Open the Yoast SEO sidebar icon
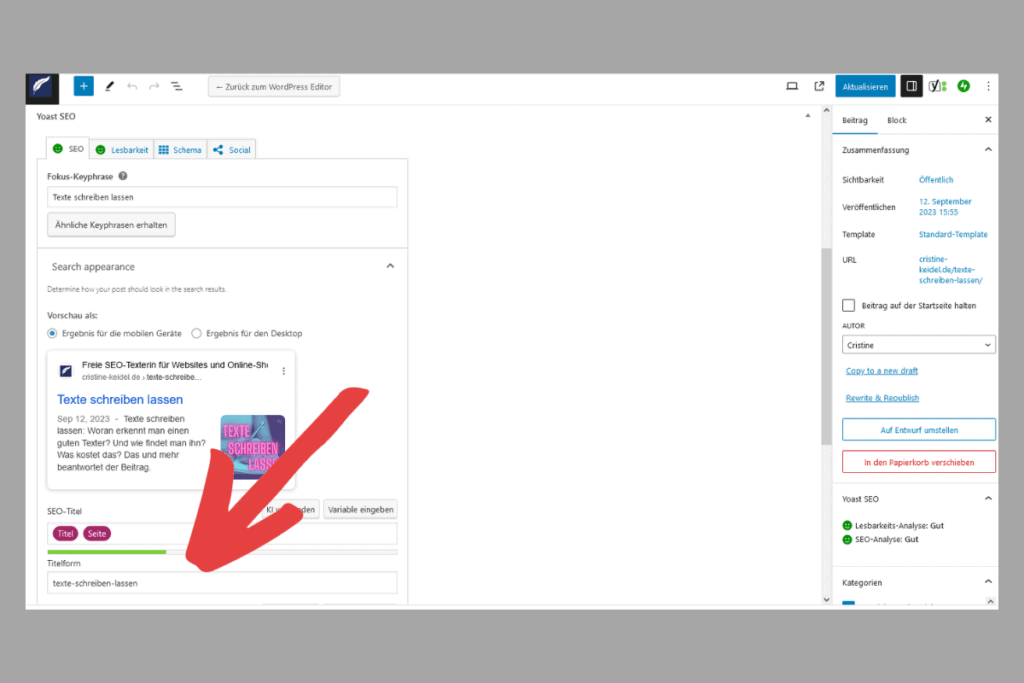Image resolution: width=1024 pixels, height=683 pixels. (938, 86)
